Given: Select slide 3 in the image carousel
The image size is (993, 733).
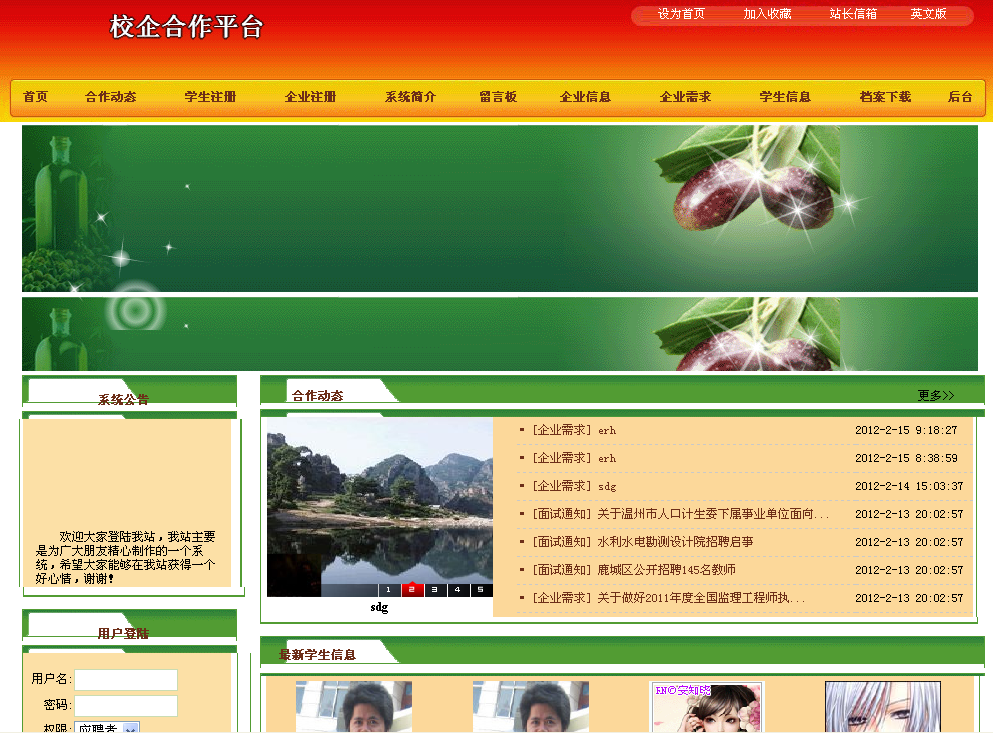Looking at the screenshot, I should pos(435,590).
